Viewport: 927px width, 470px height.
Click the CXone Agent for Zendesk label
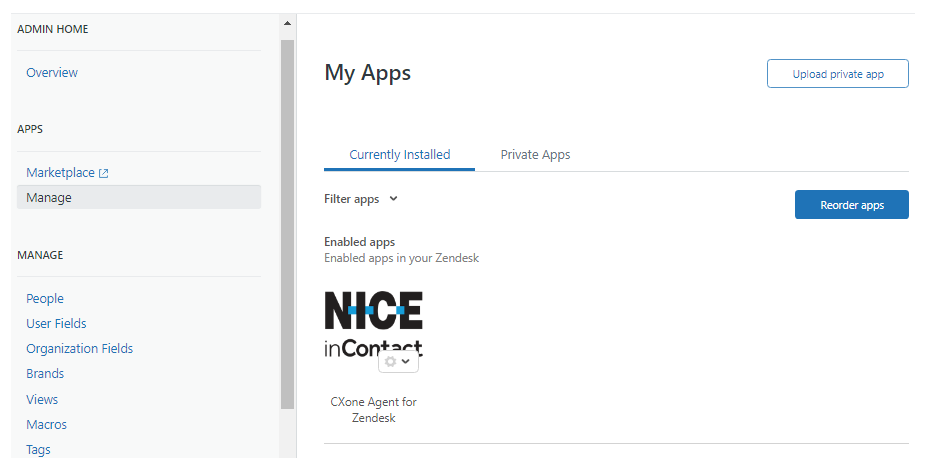374,410
